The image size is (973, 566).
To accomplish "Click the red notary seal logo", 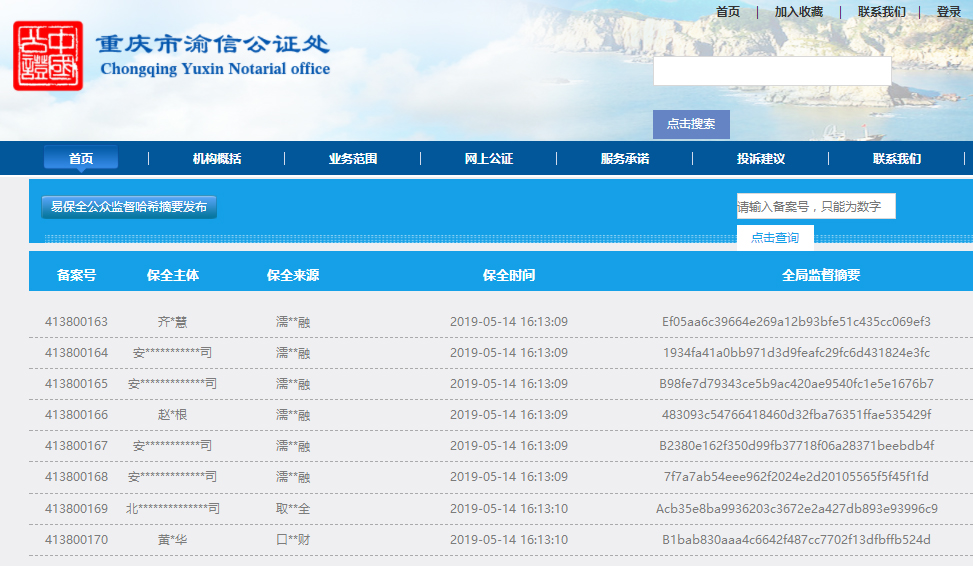I will pos(48,56).
